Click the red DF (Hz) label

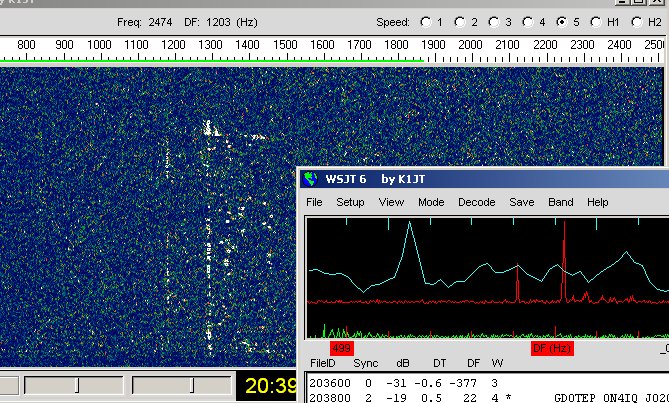tap(552, 348)
